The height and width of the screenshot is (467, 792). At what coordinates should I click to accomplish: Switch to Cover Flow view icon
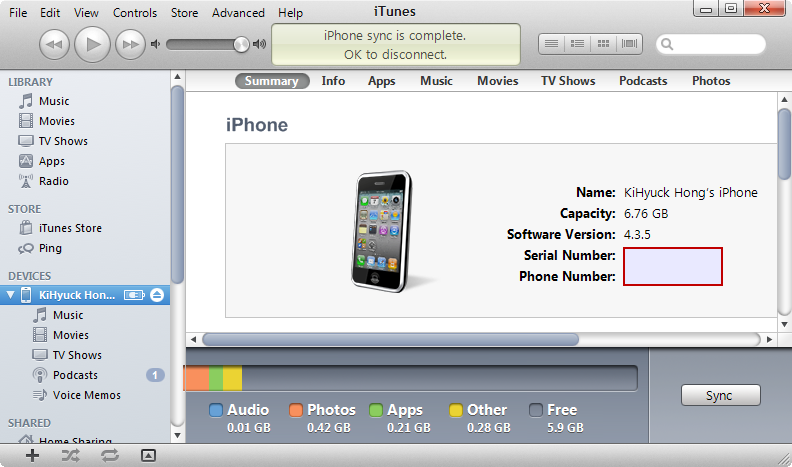tap(629, 44)
